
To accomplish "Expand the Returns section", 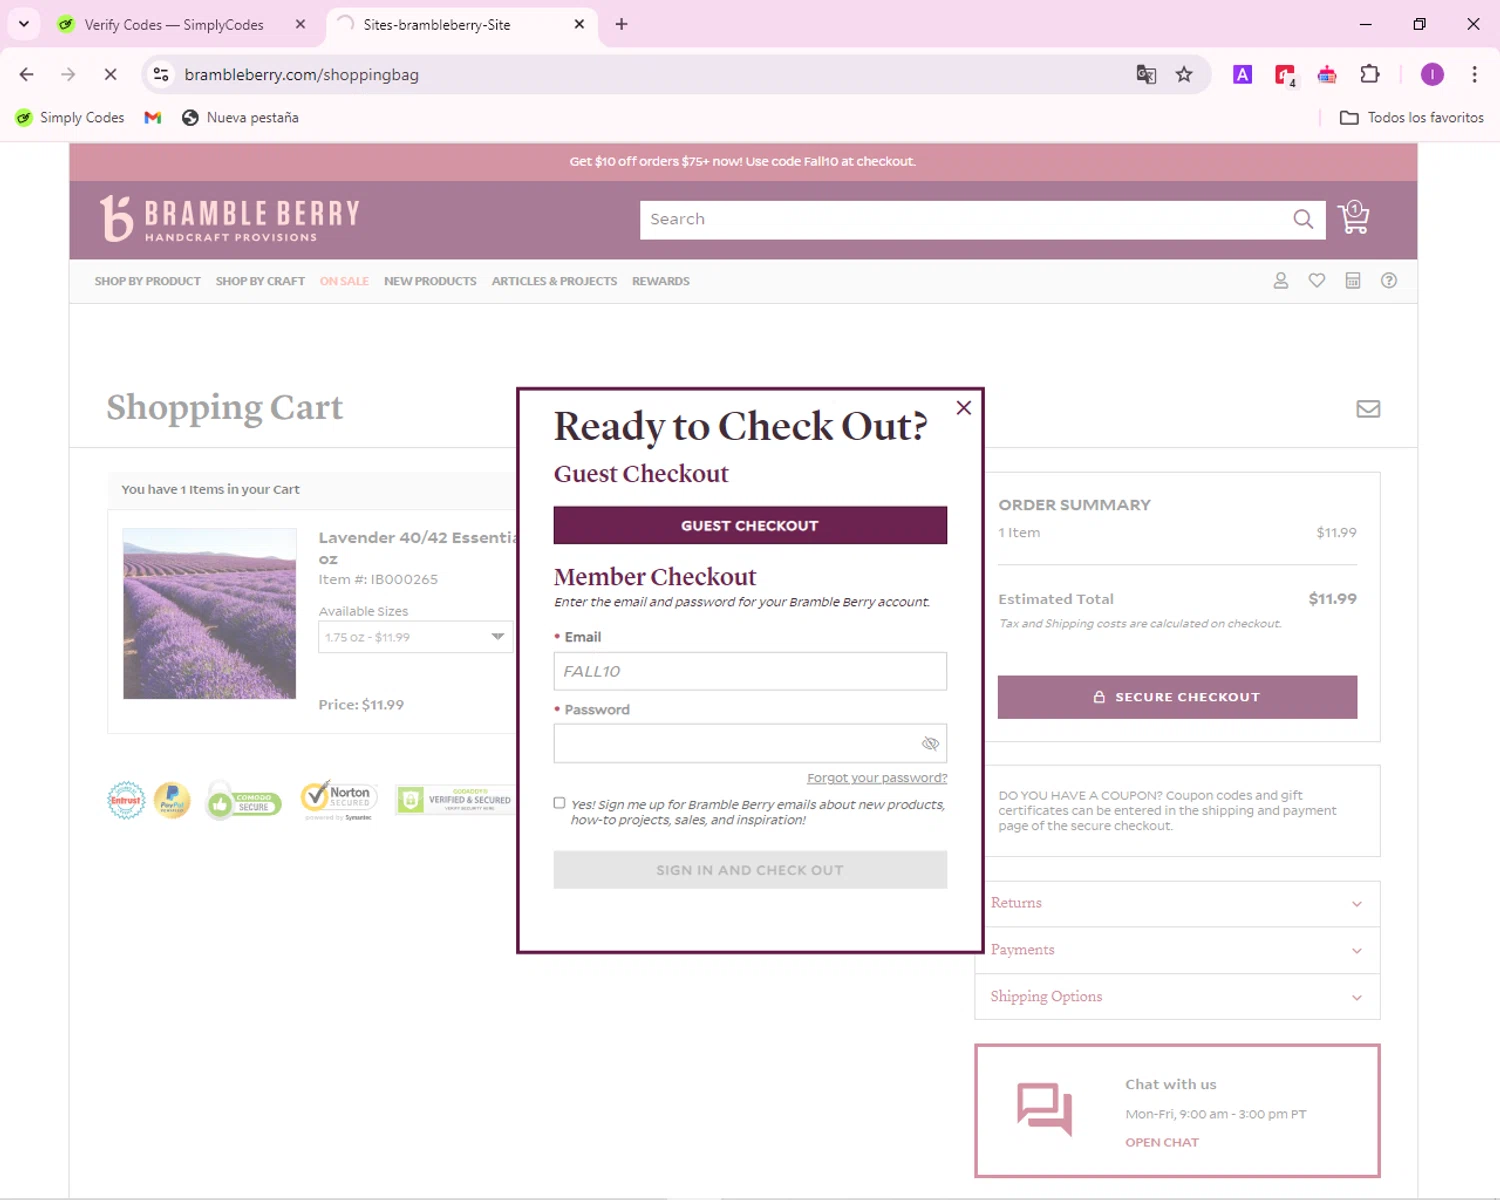I will click(1177, 903).
